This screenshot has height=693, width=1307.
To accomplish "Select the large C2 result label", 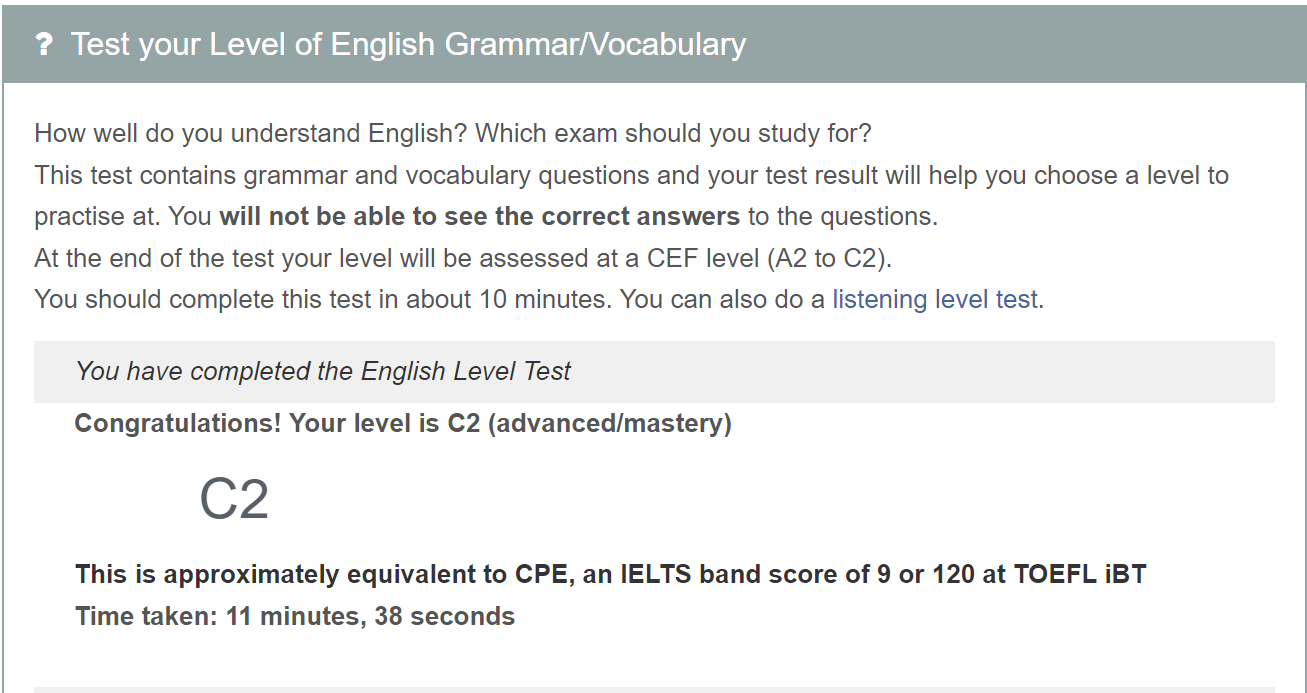I will tap(234, 499).
